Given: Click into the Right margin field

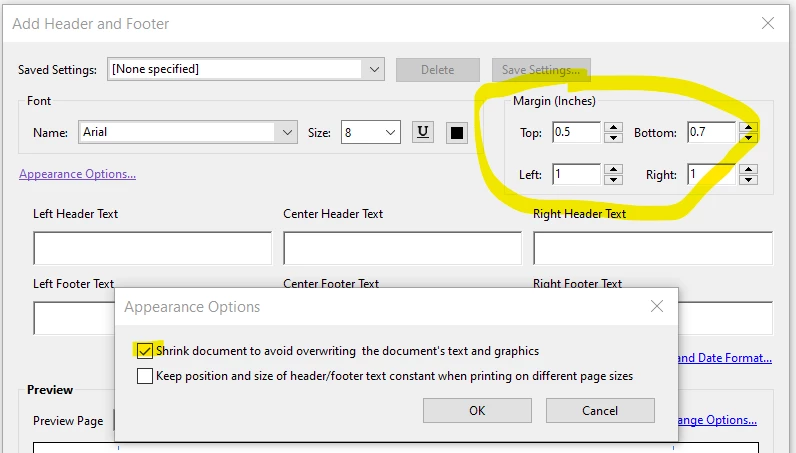Looking at the screenshot, I should click(712, 174).
